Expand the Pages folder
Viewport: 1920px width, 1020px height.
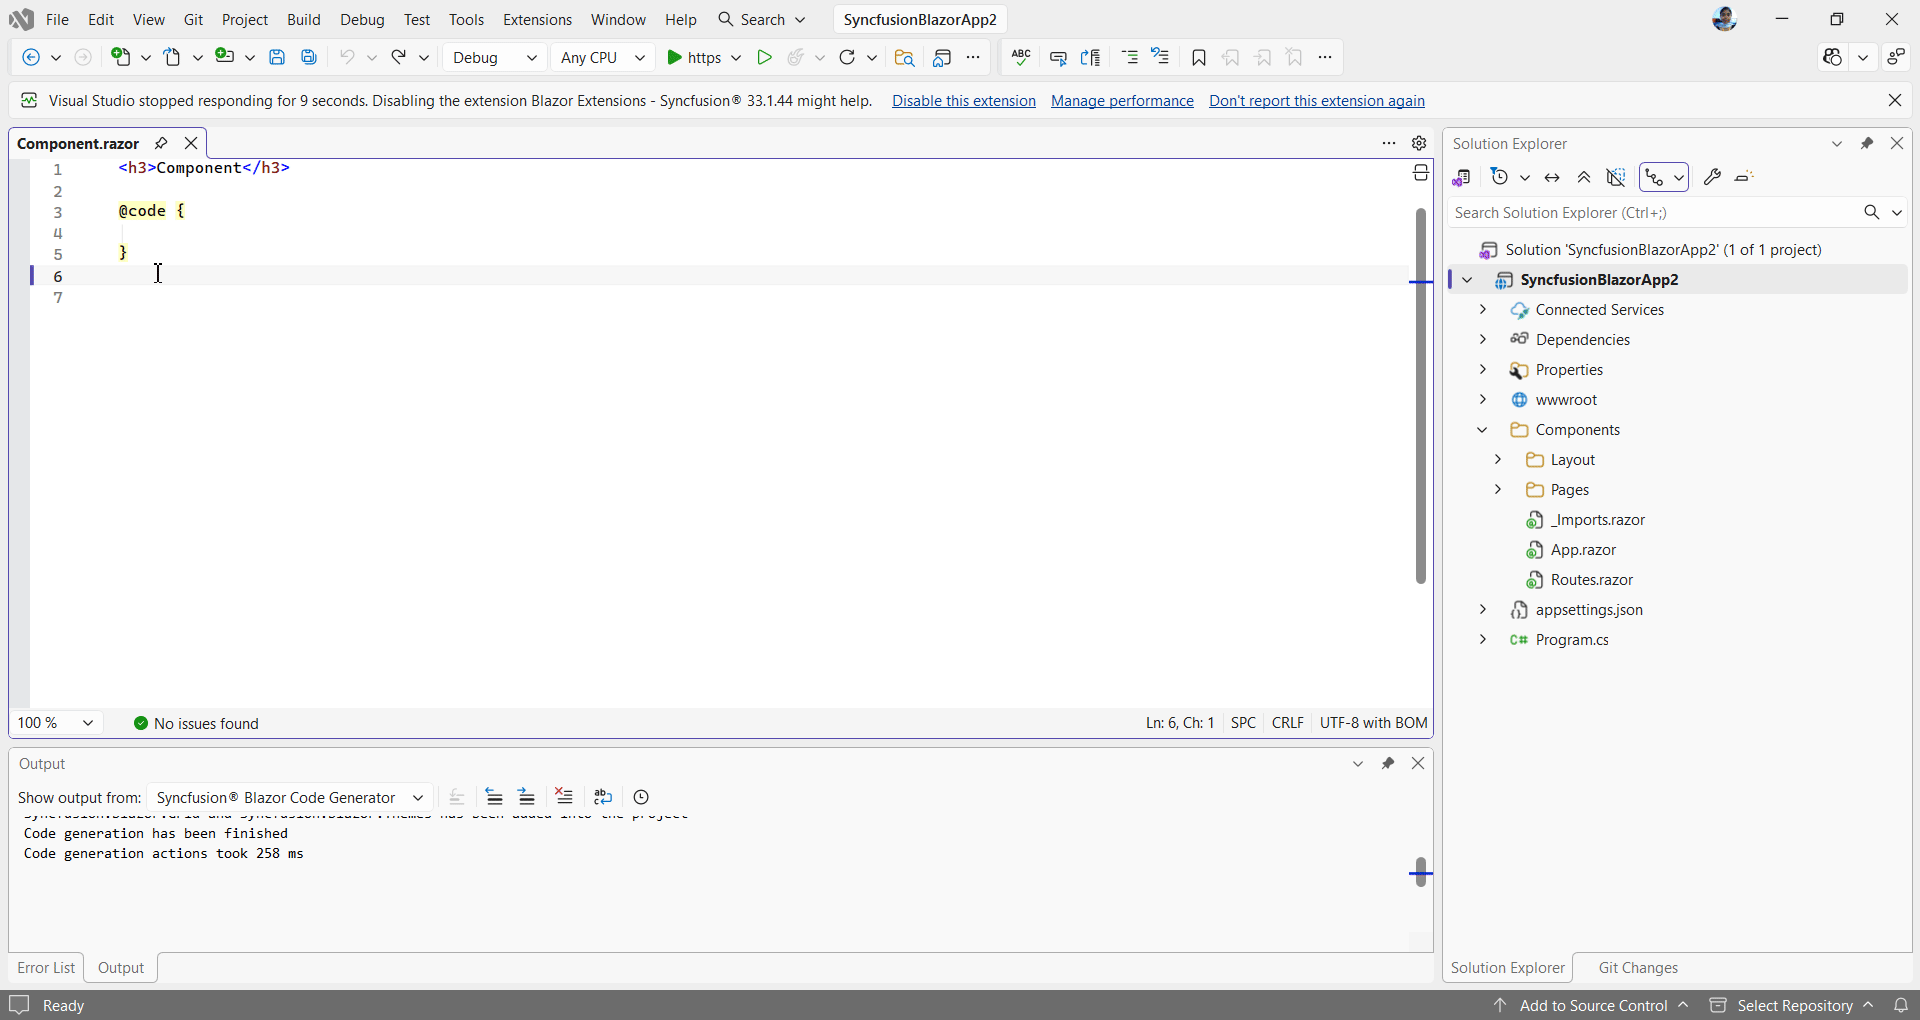tap(1498, 490)
